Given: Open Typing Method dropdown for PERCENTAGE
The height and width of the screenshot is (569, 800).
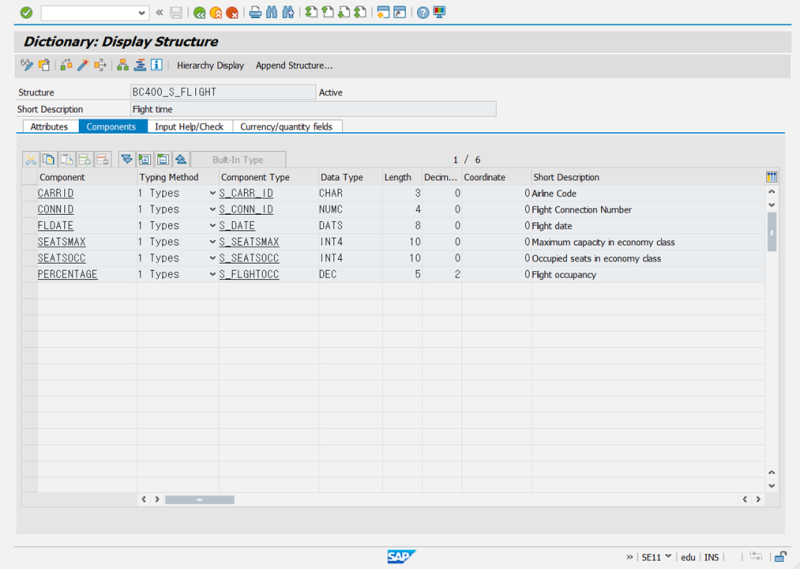Looking at the screenshot, I should 213,274.
